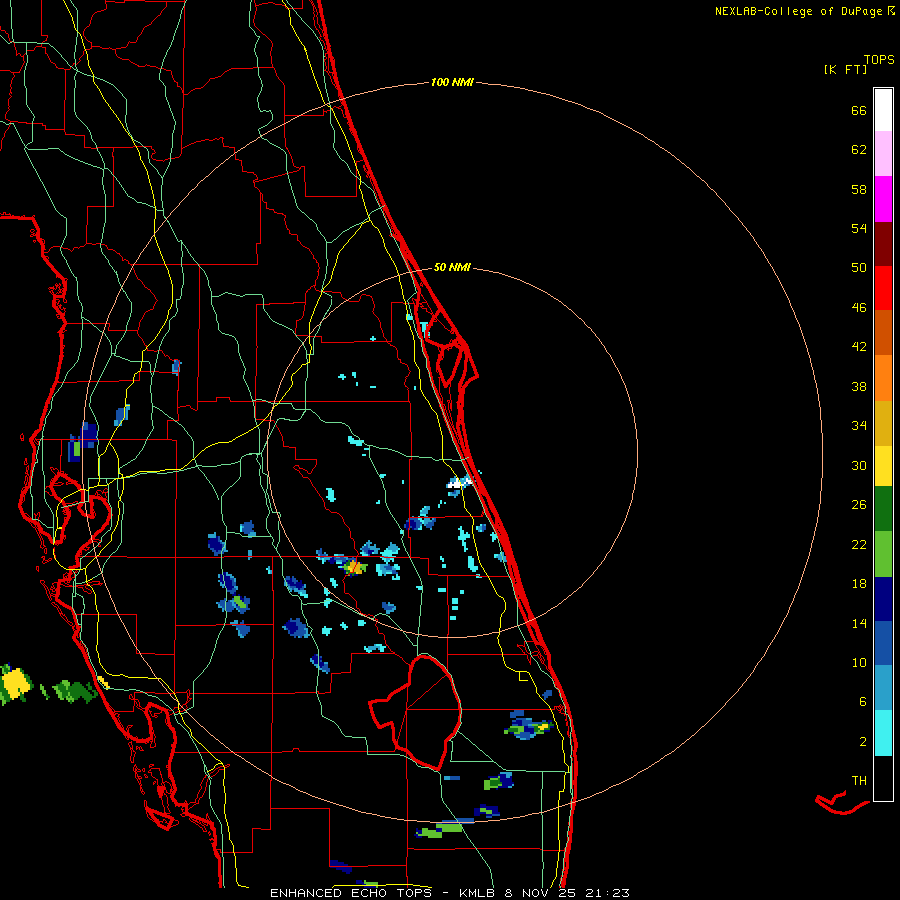Click the 58 legend value
The image size is (900, 900).
click(x=859, y=189)
